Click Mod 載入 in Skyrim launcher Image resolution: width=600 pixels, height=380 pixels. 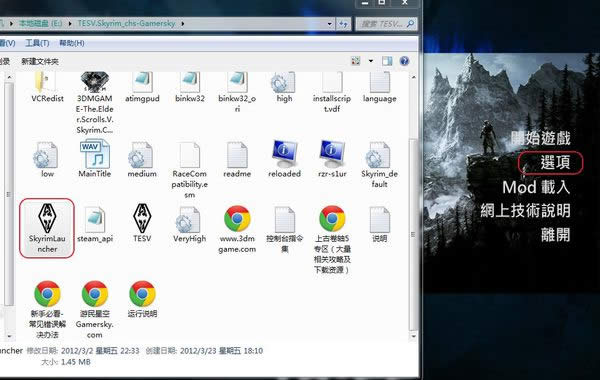click(x=536, y=188)
